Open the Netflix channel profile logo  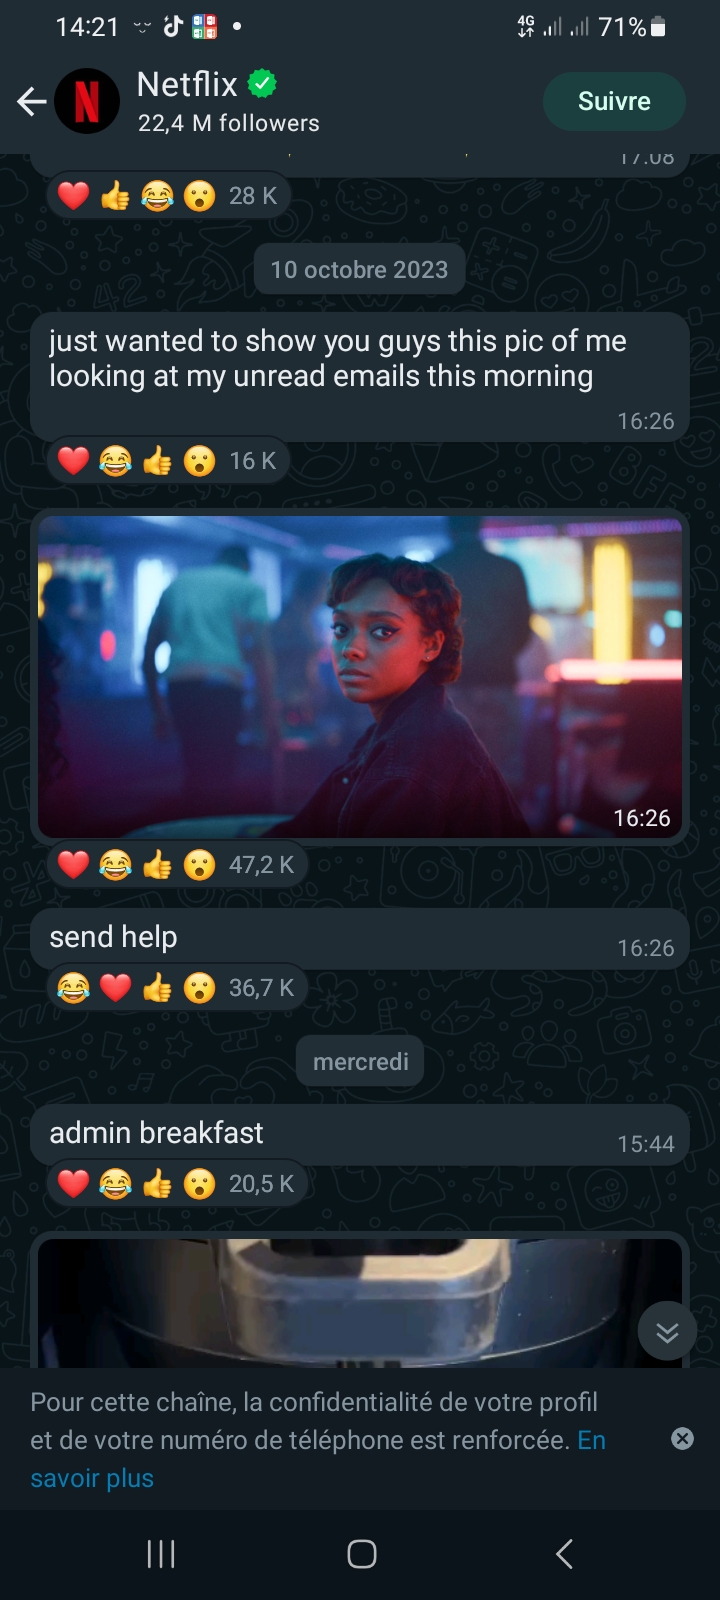click(87, 101)
